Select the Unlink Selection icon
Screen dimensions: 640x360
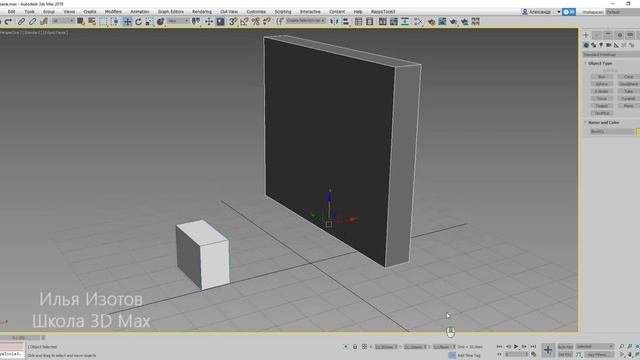coord(32,22)
